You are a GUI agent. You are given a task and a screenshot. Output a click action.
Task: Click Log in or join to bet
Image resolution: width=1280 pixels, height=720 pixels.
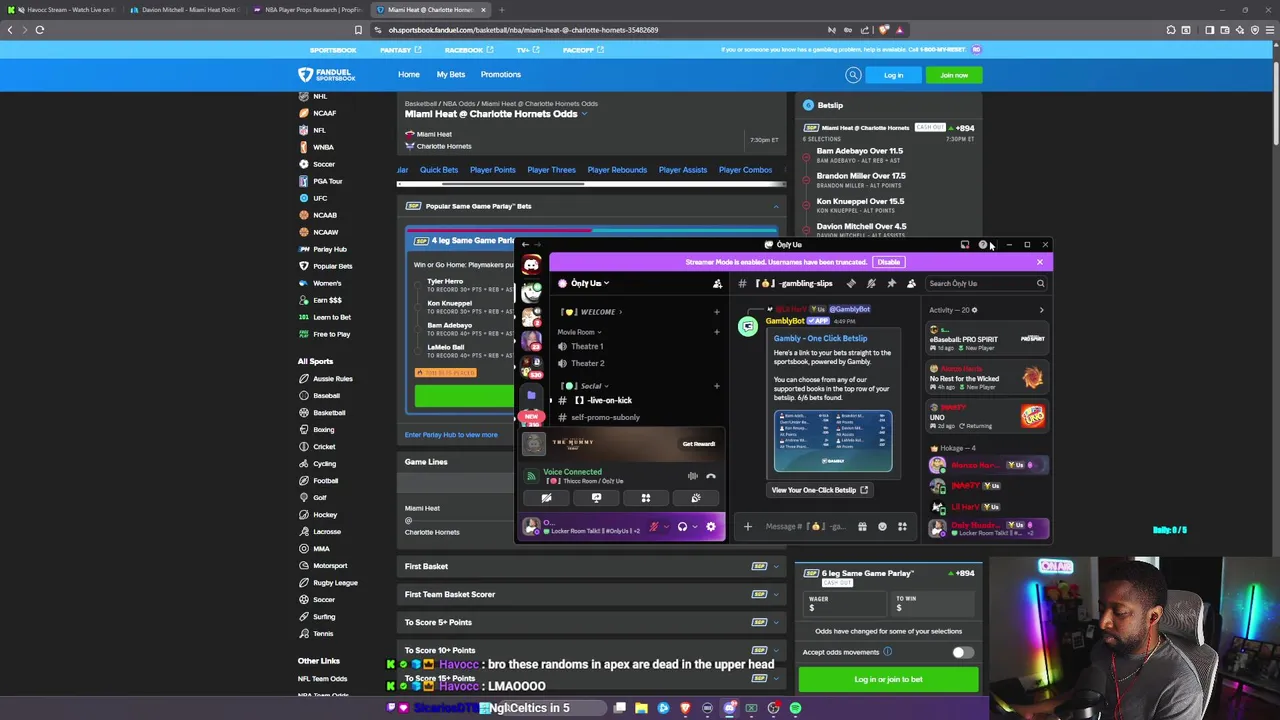(888, 680)
